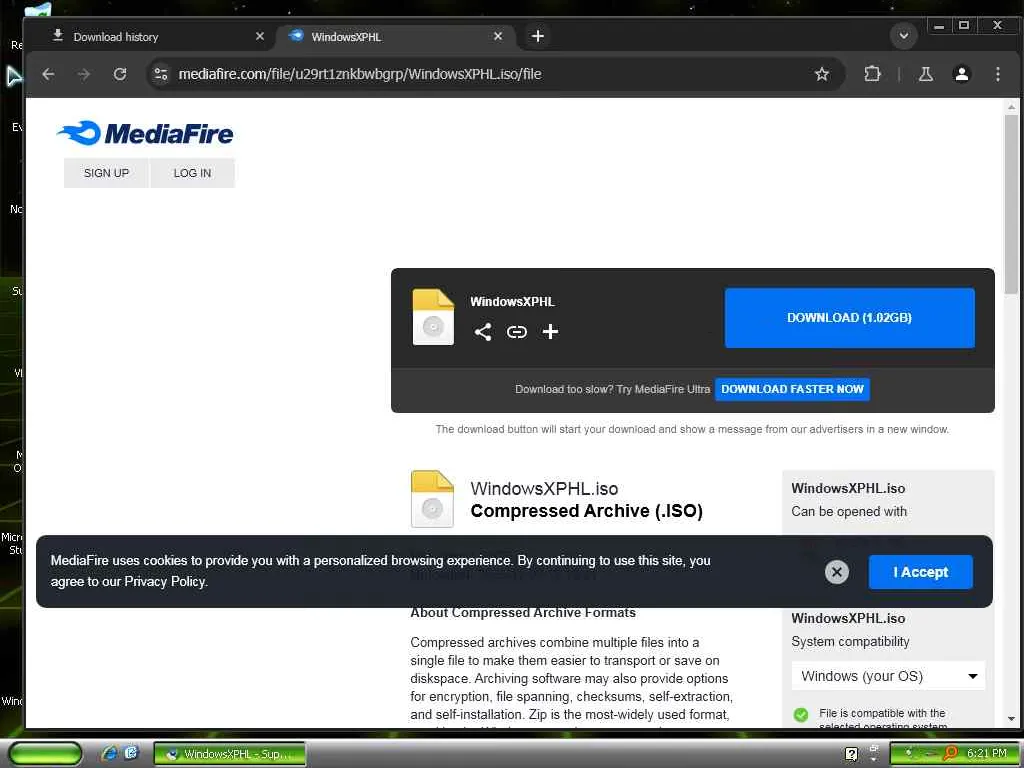Accept cookies with I Accept
Image resolution: width=1024 pixels, height=768 pixels.
pyautogui.click(x=921, y=572)
